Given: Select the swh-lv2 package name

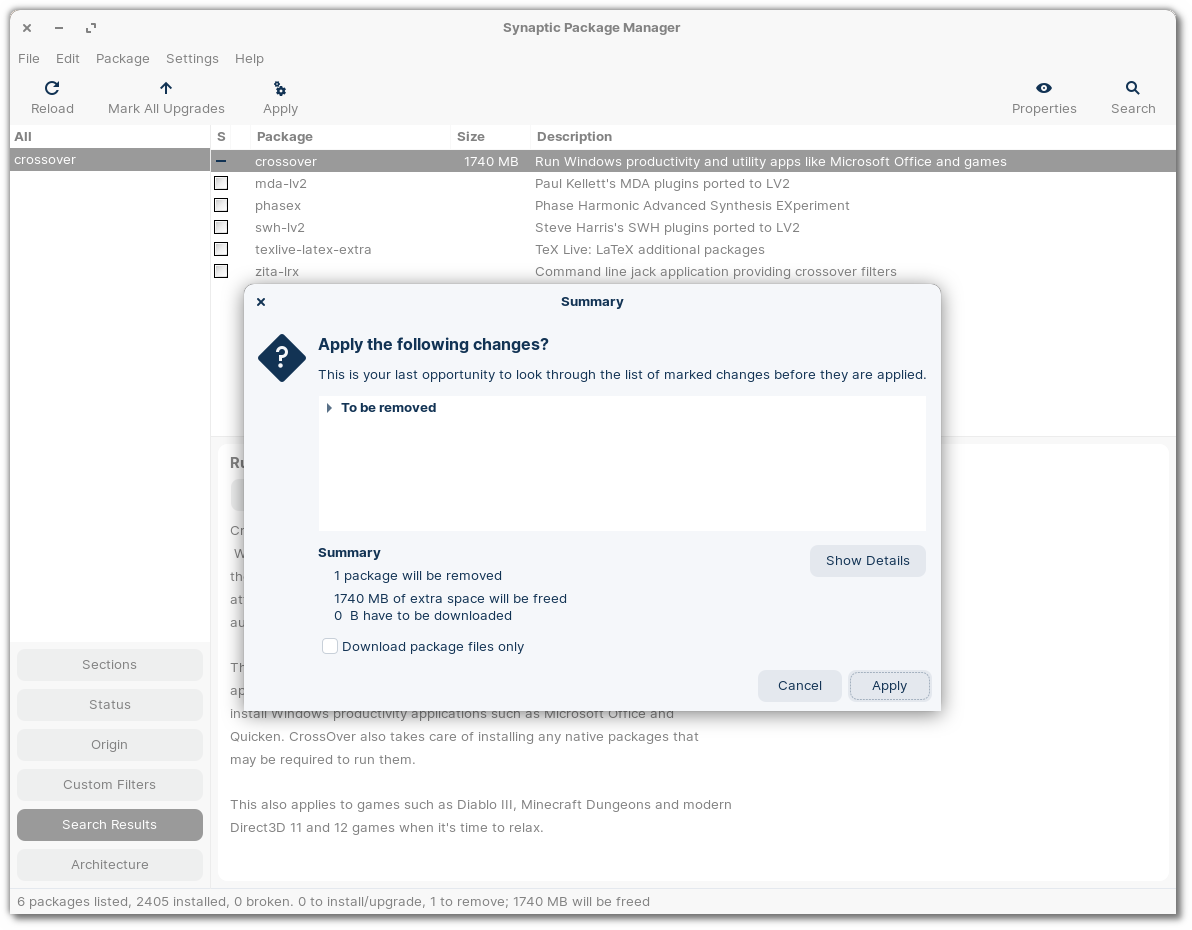Looking at the screenshot, I should (x=280, y=227).
